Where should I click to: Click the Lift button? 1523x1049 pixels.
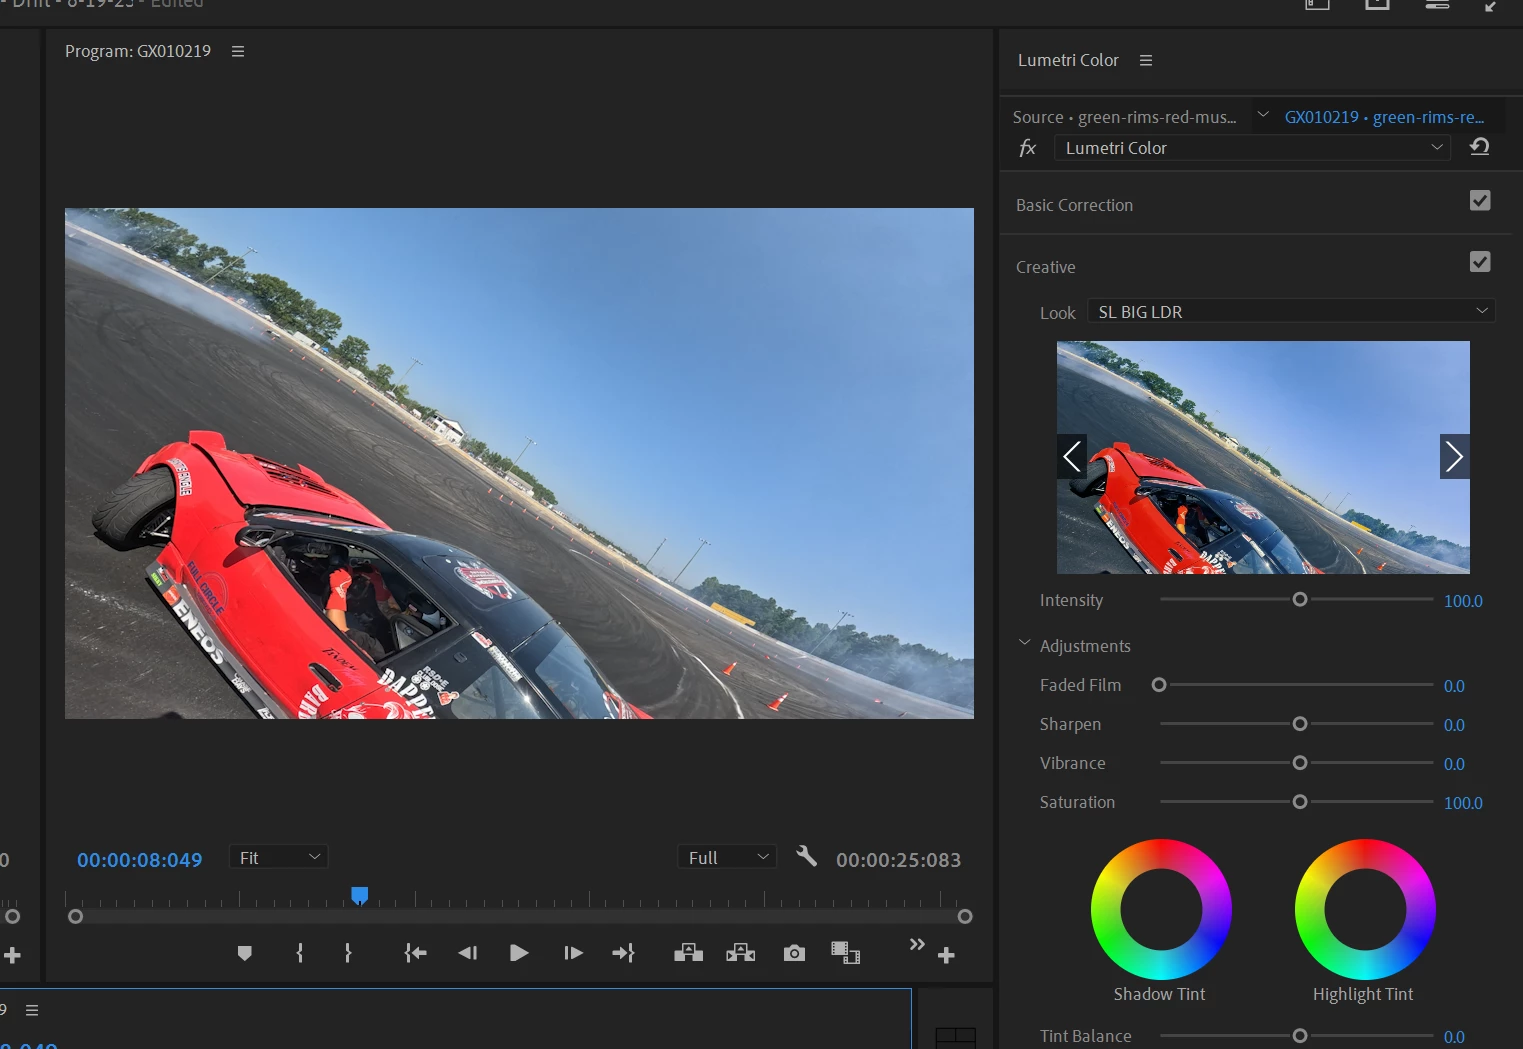coord(688,953)
